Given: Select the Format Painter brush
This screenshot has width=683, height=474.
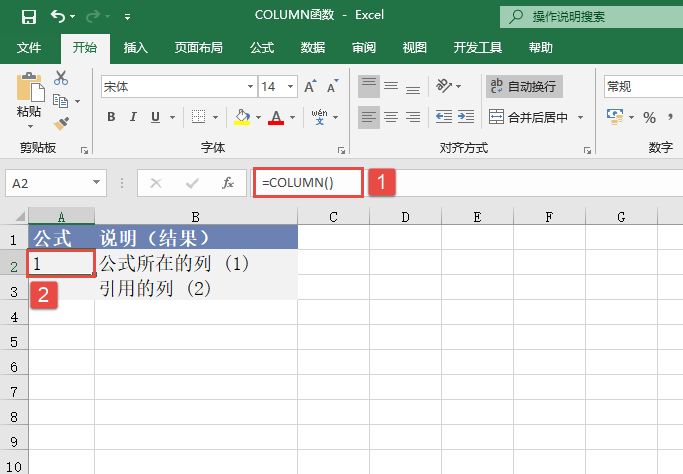Looking at the screenshot, I should coord(61,124).
